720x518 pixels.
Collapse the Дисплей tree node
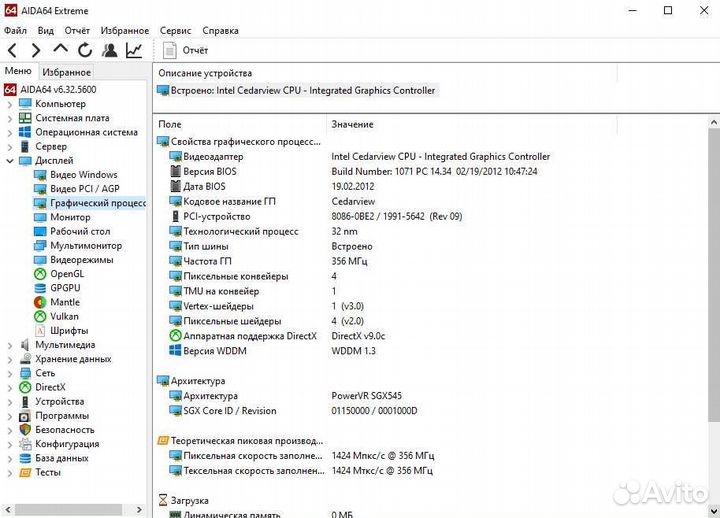11,160
